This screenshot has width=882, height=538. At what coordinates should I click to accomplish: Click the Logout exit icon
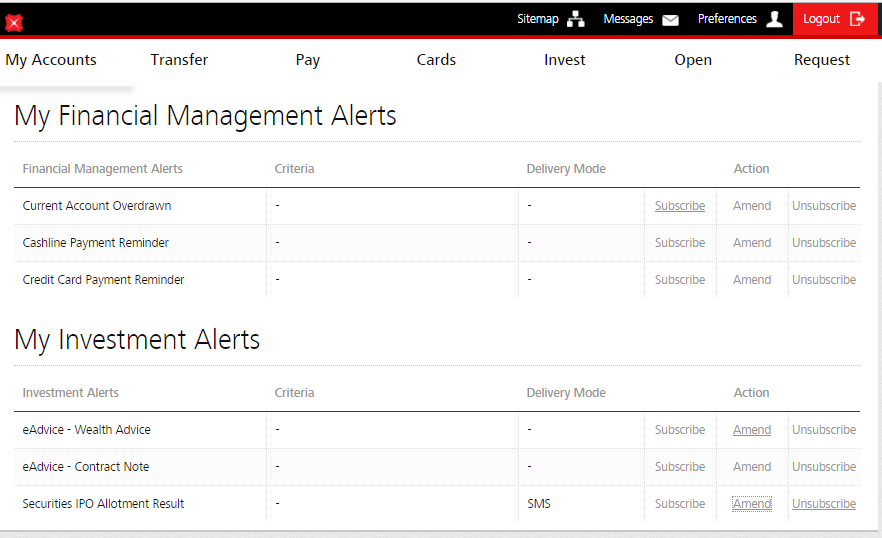pyautogui.click(x=857, y=19)
